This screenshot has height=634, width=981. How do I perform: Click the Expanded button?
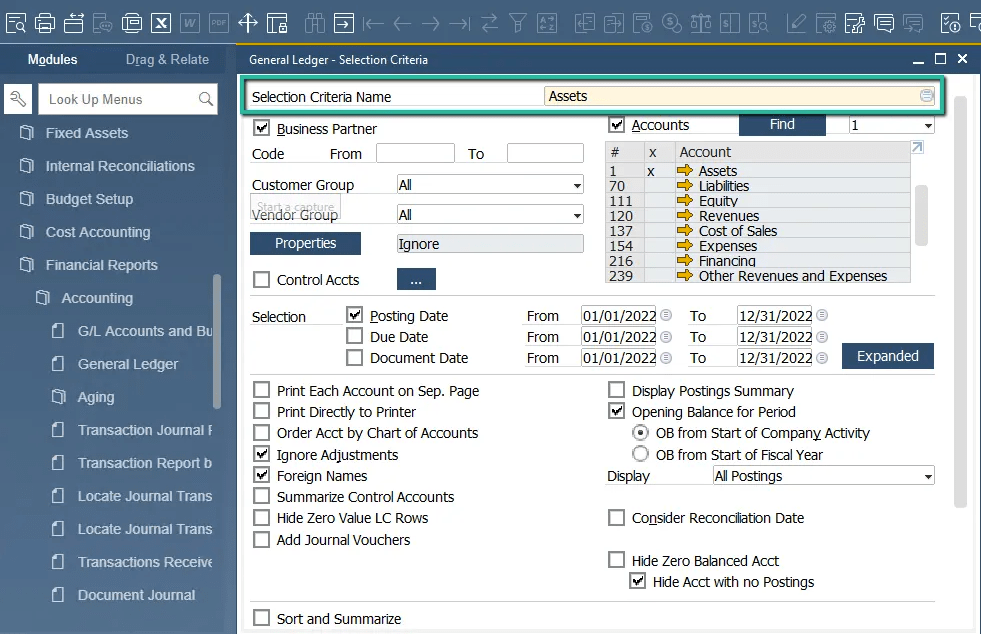887,356
